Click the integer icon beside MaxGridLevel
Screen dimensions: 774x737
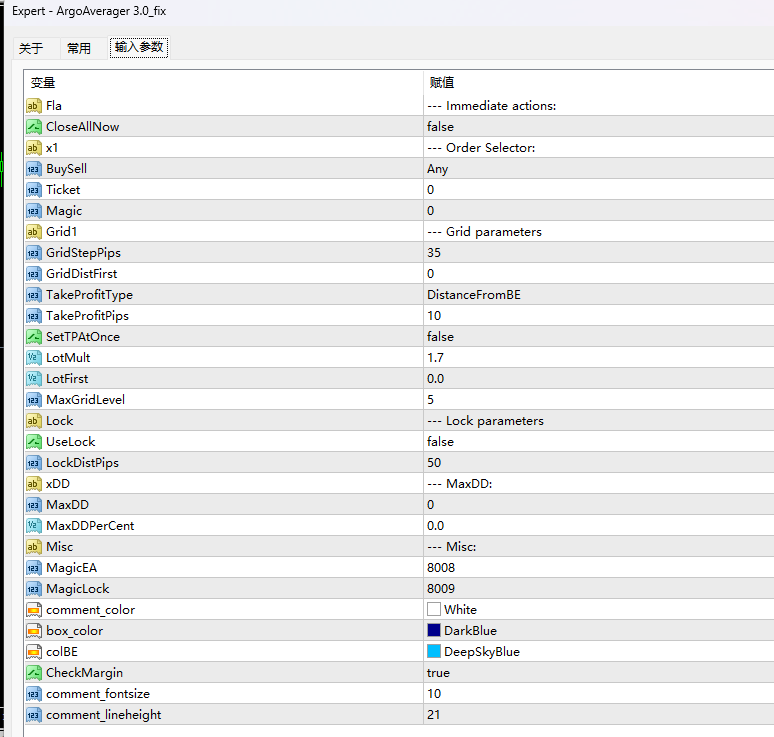(34, 399)
